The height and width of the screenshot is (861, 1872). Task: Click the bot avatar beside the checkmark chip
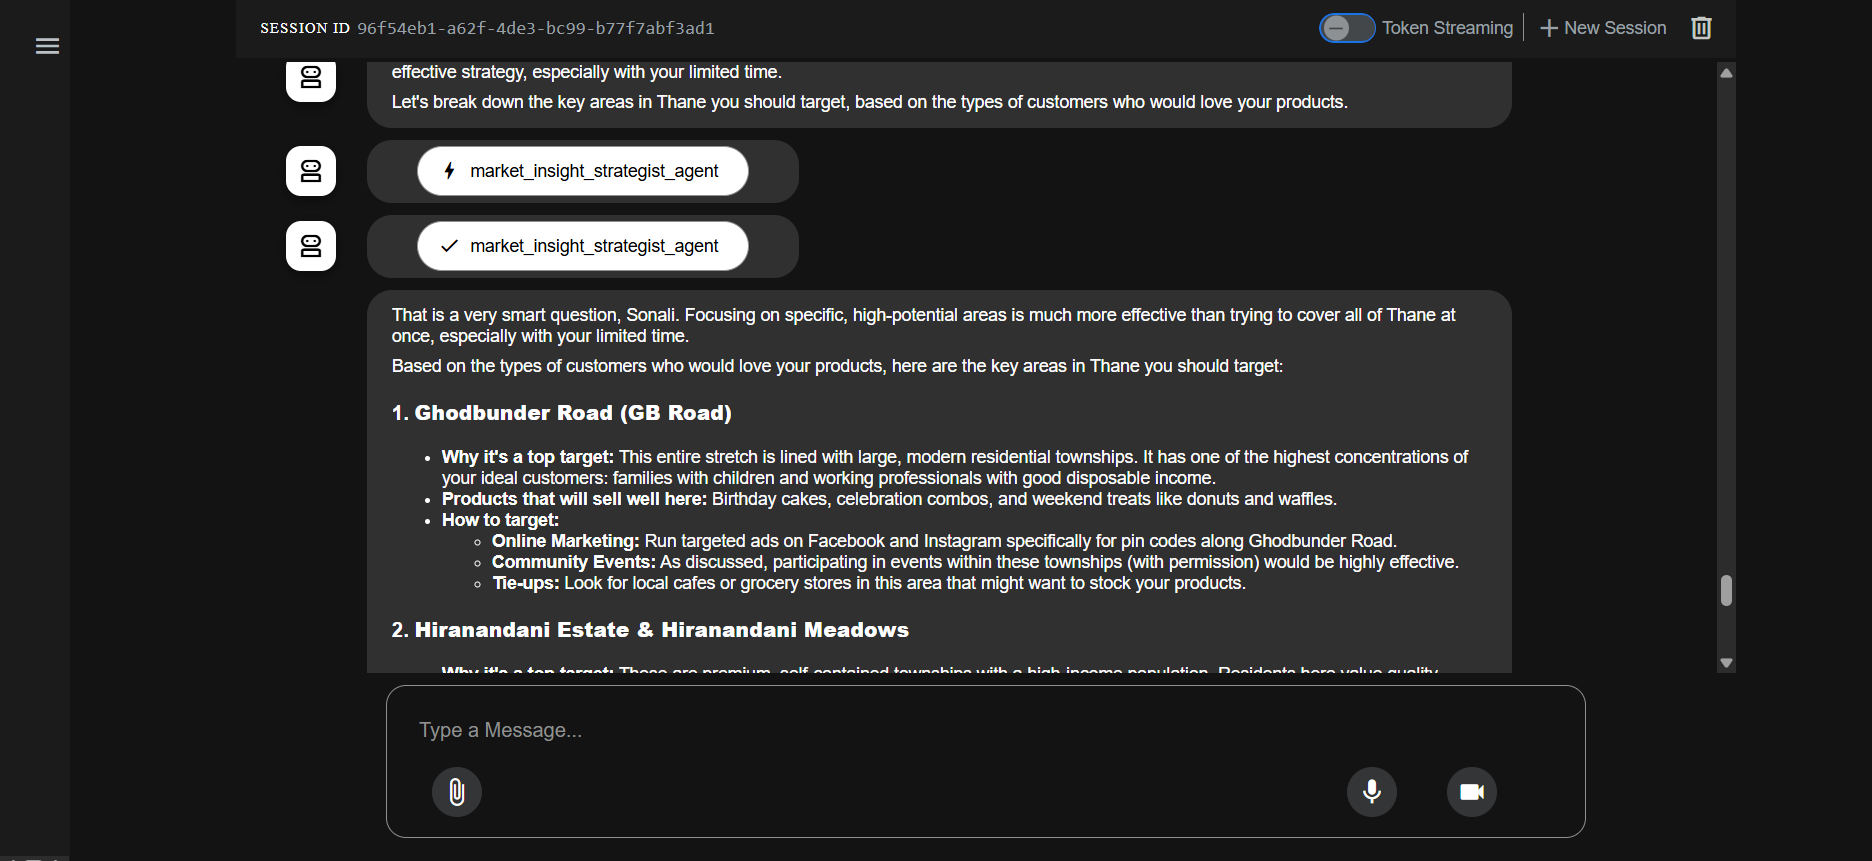[x=311, y=246]
